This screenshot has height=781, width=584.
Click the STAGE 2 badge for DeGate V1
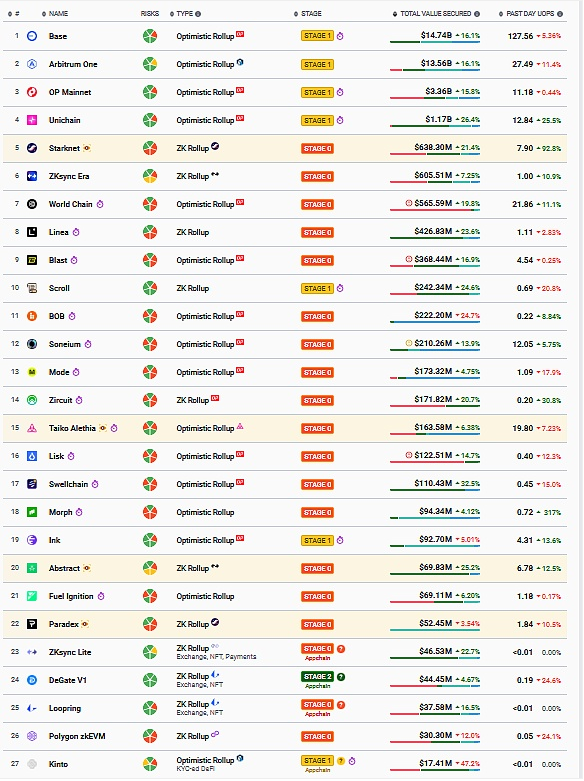click(x=317, y=677)
